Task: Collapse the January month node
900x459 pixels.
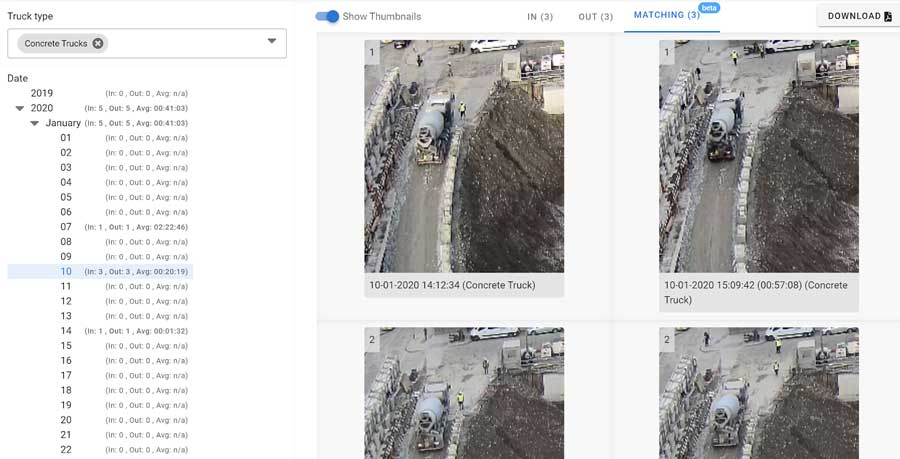Action: point(34,123)
